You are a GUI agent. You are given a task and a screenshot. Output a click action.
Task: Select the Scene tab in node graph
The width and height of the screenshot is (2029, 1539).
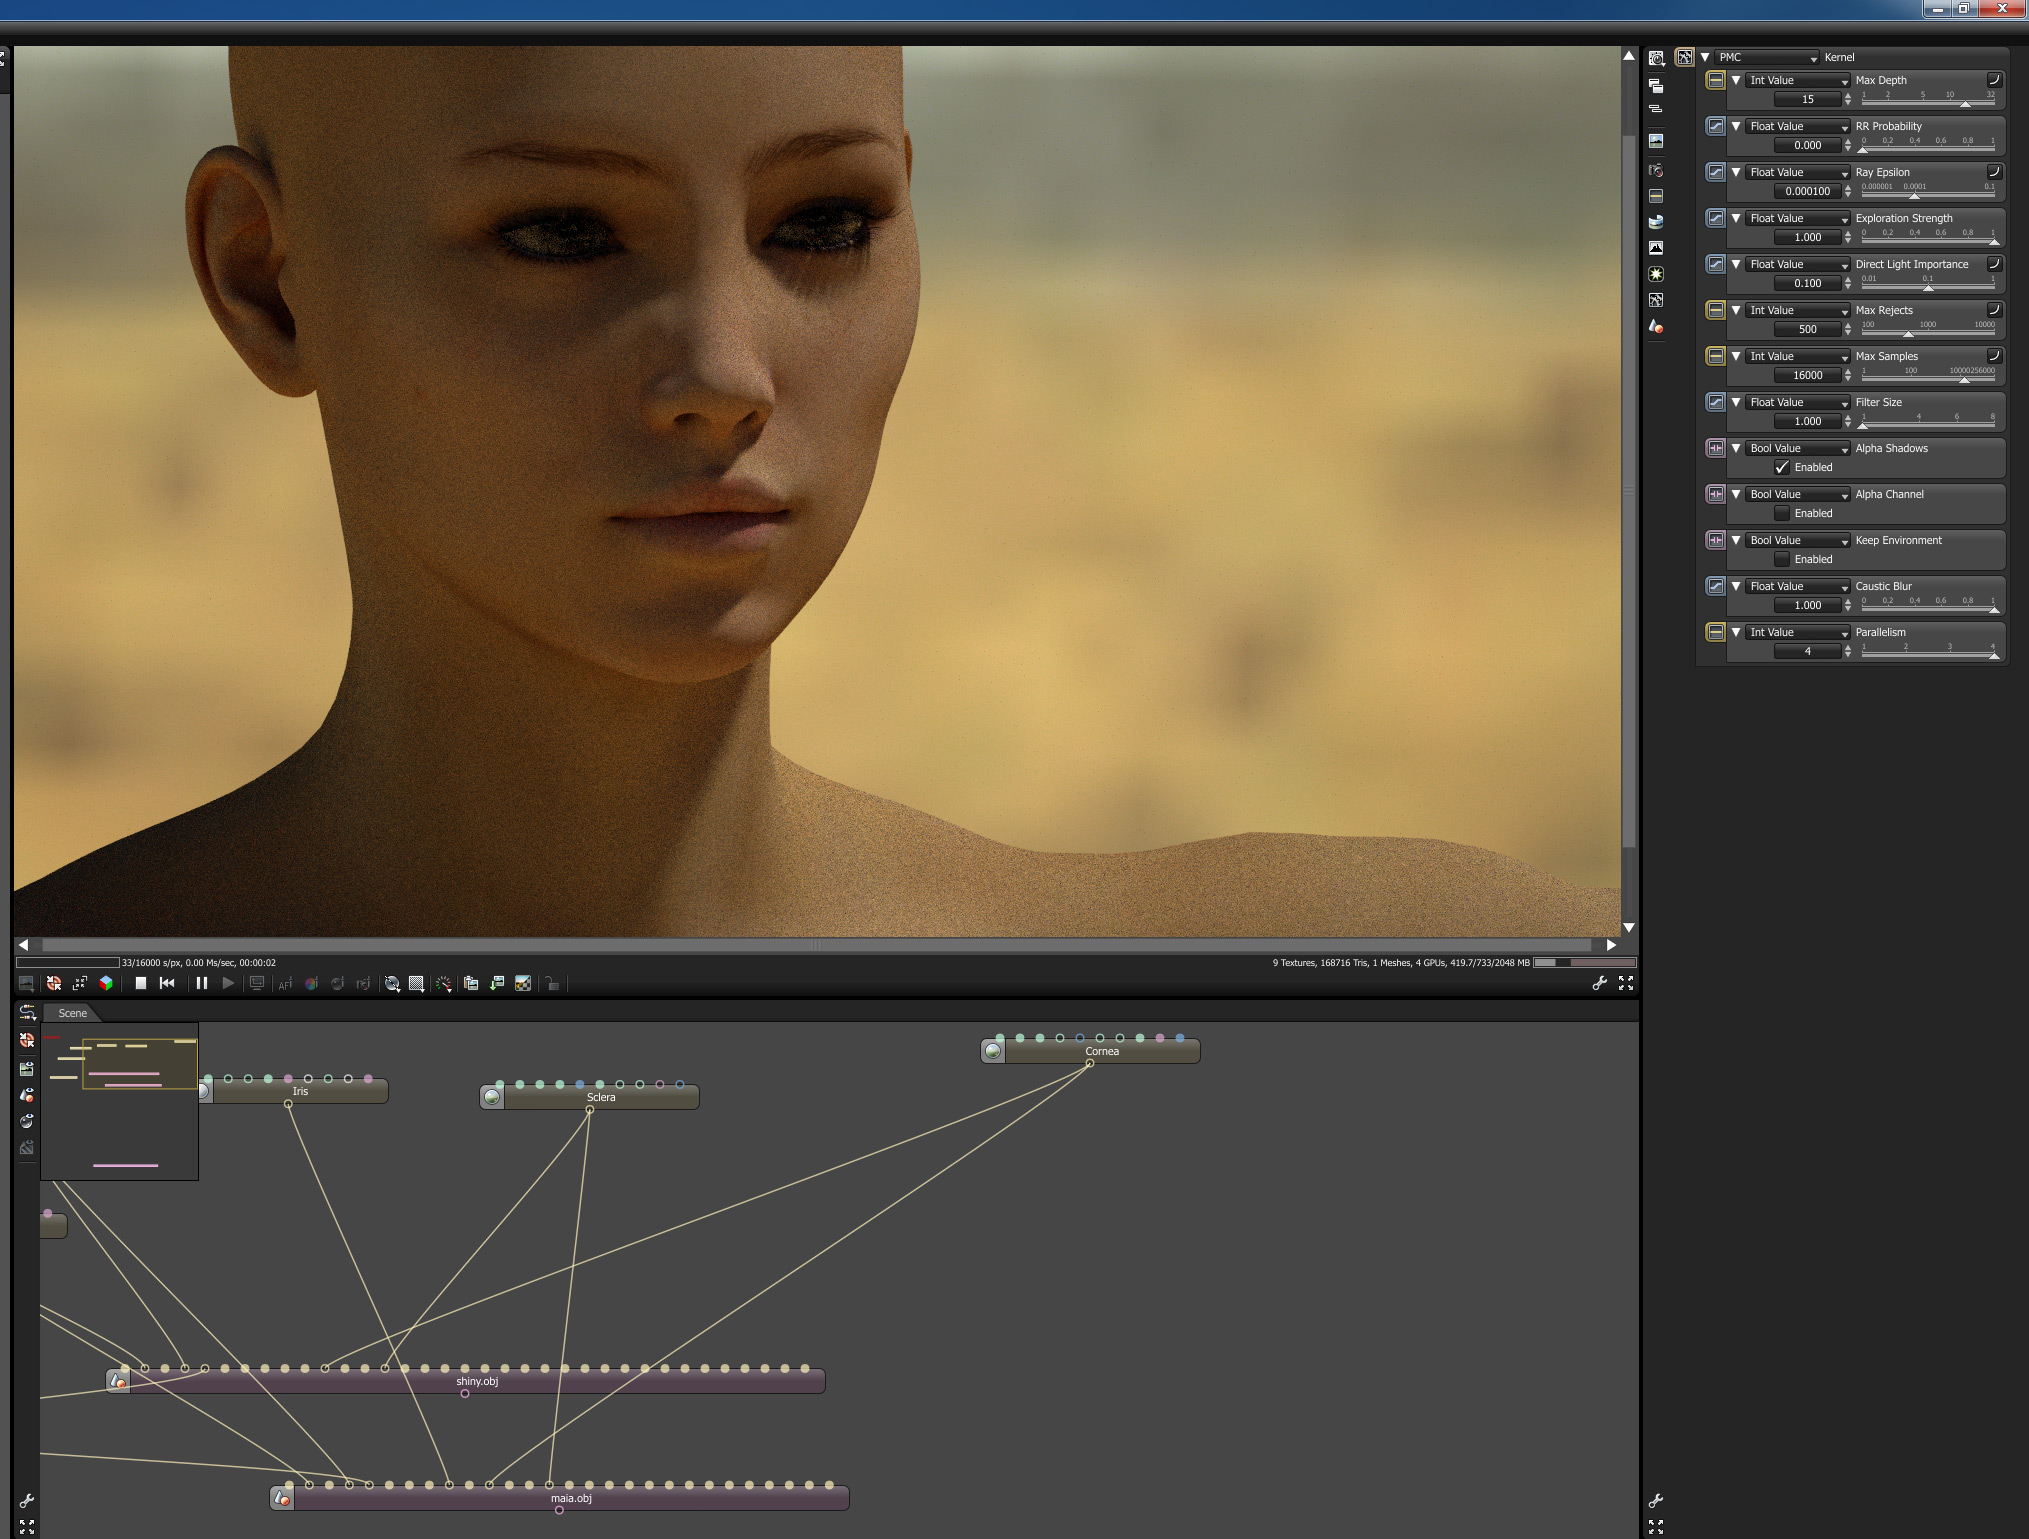pyautogui.click(x=72, y=1013)
